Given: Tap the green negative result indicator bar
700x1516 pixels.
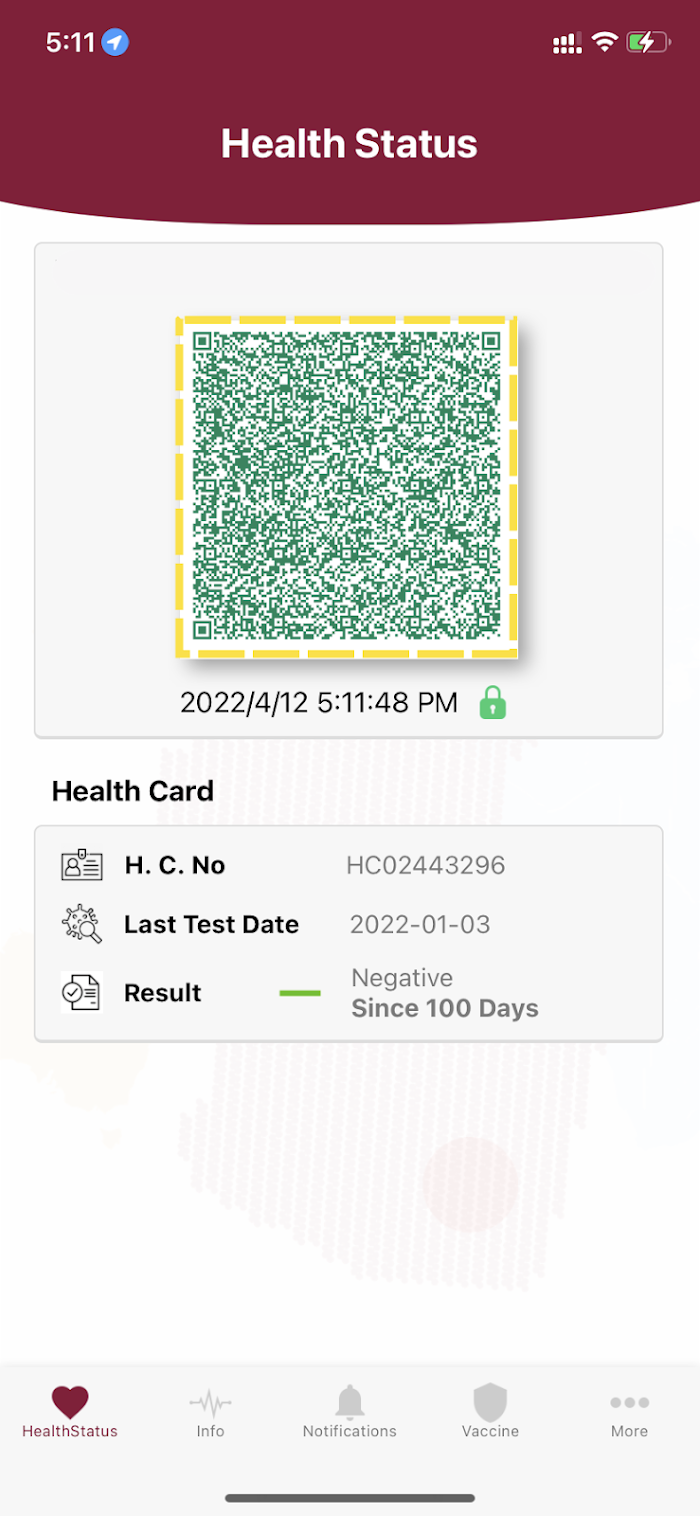Looking at the screenshot, I should [300, 993].
